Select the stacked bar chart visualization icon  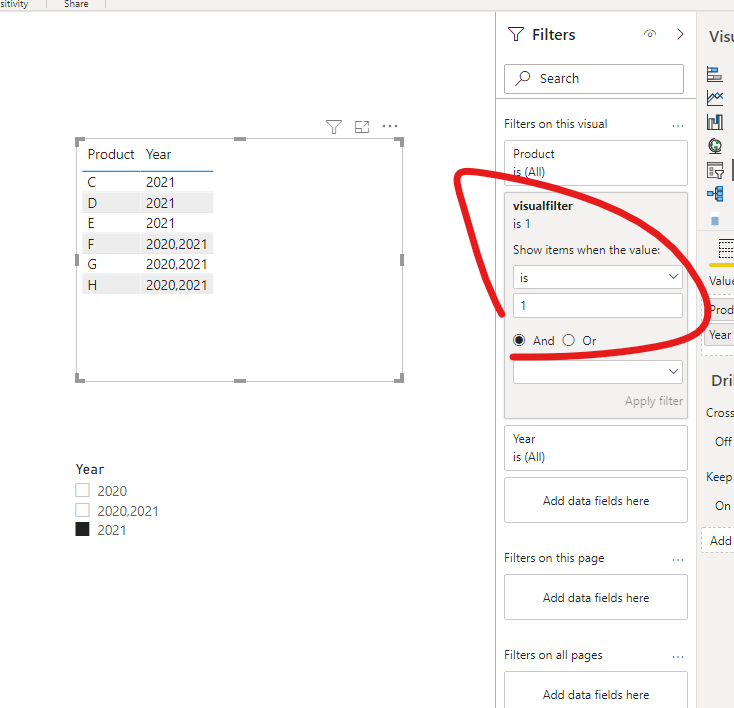(x=714, y=74)
